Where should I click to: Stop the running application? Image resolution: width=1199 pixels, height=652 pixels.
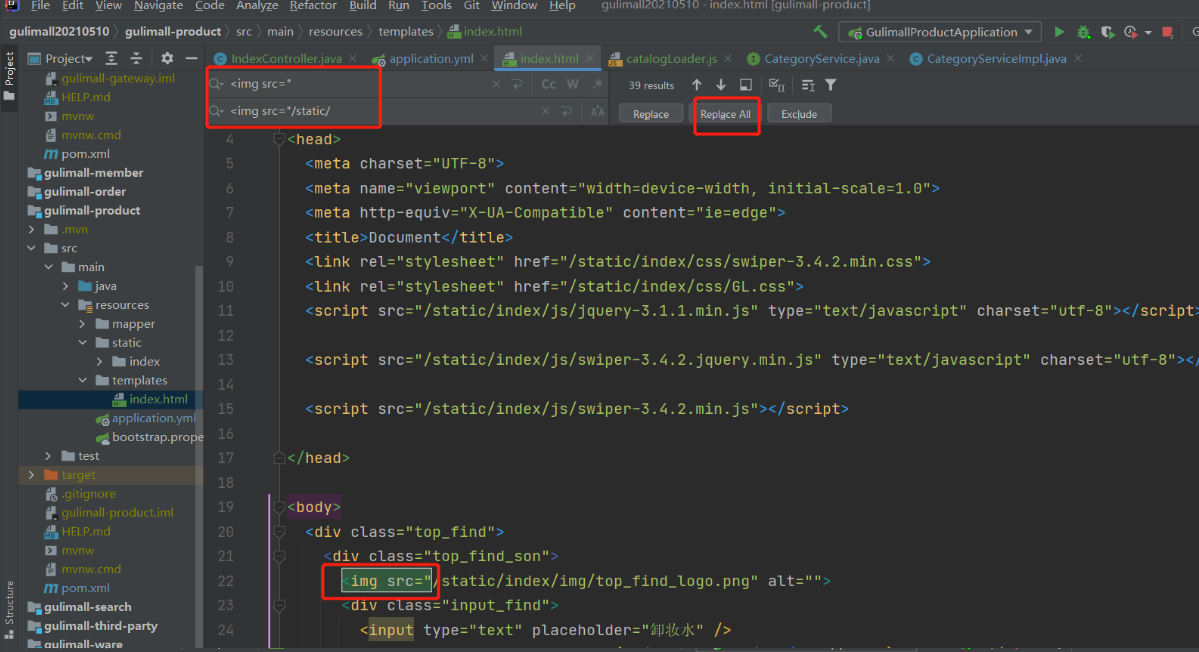(1167, 32)
